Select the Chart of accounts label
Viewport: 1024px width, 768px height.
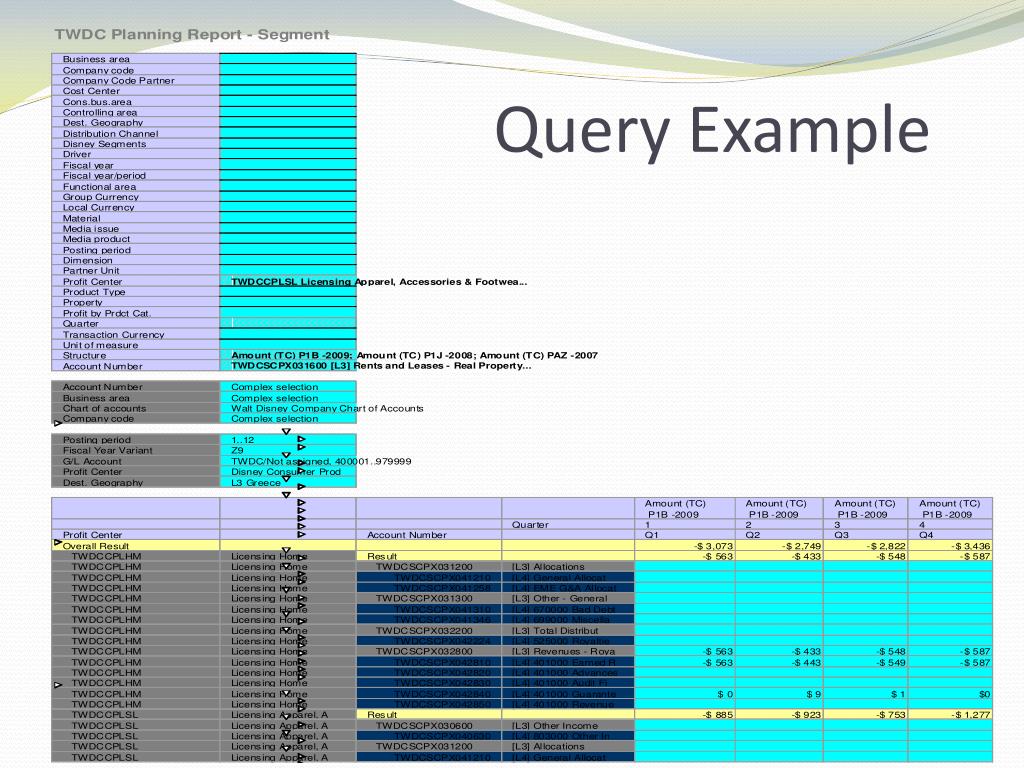click(104, 408)
